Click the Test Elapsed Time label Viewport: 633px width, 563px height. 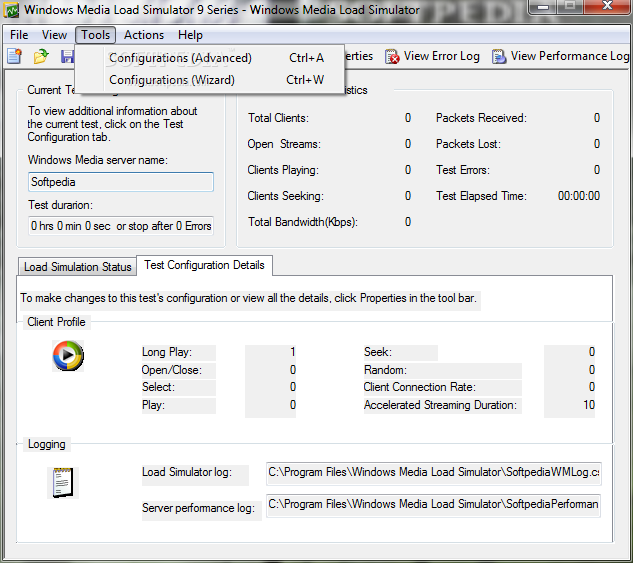pyautogui.click(x=481, y=196)
